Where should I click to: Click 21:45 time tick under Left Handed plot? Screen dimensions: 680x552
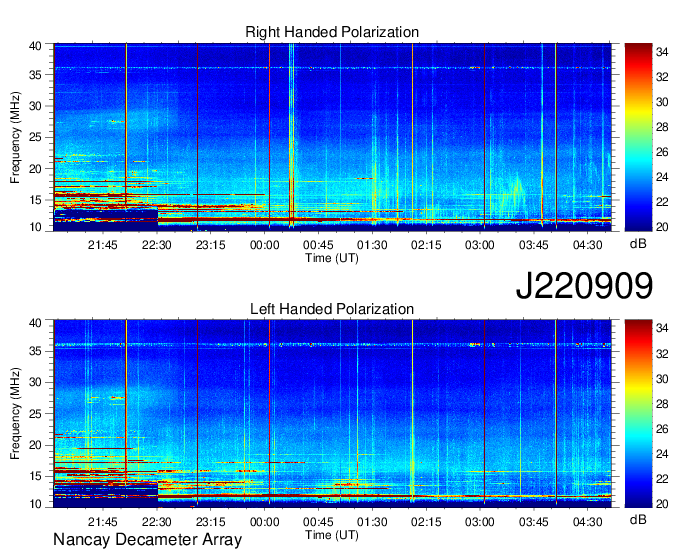pos(103,522)
